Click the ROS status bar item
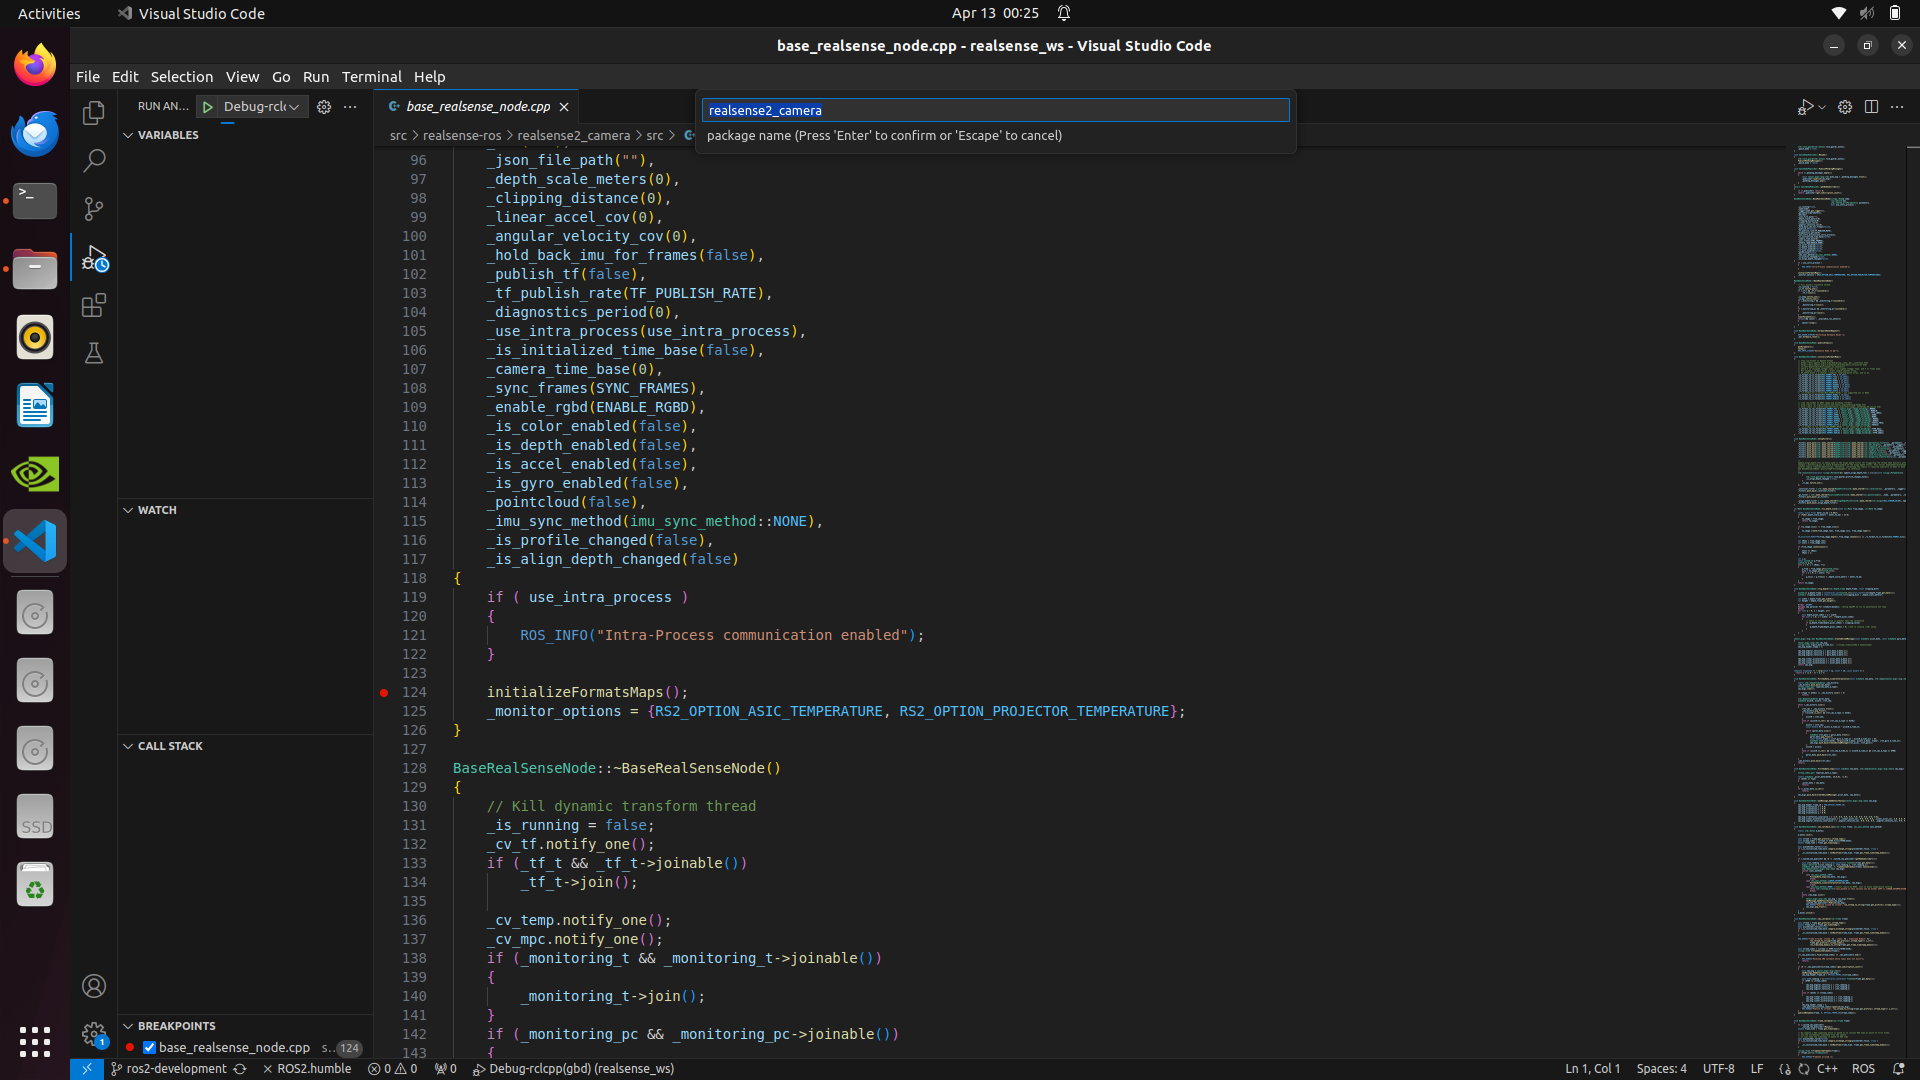This screenshot has height=1080, width=1920. tap(1864, 1069)
